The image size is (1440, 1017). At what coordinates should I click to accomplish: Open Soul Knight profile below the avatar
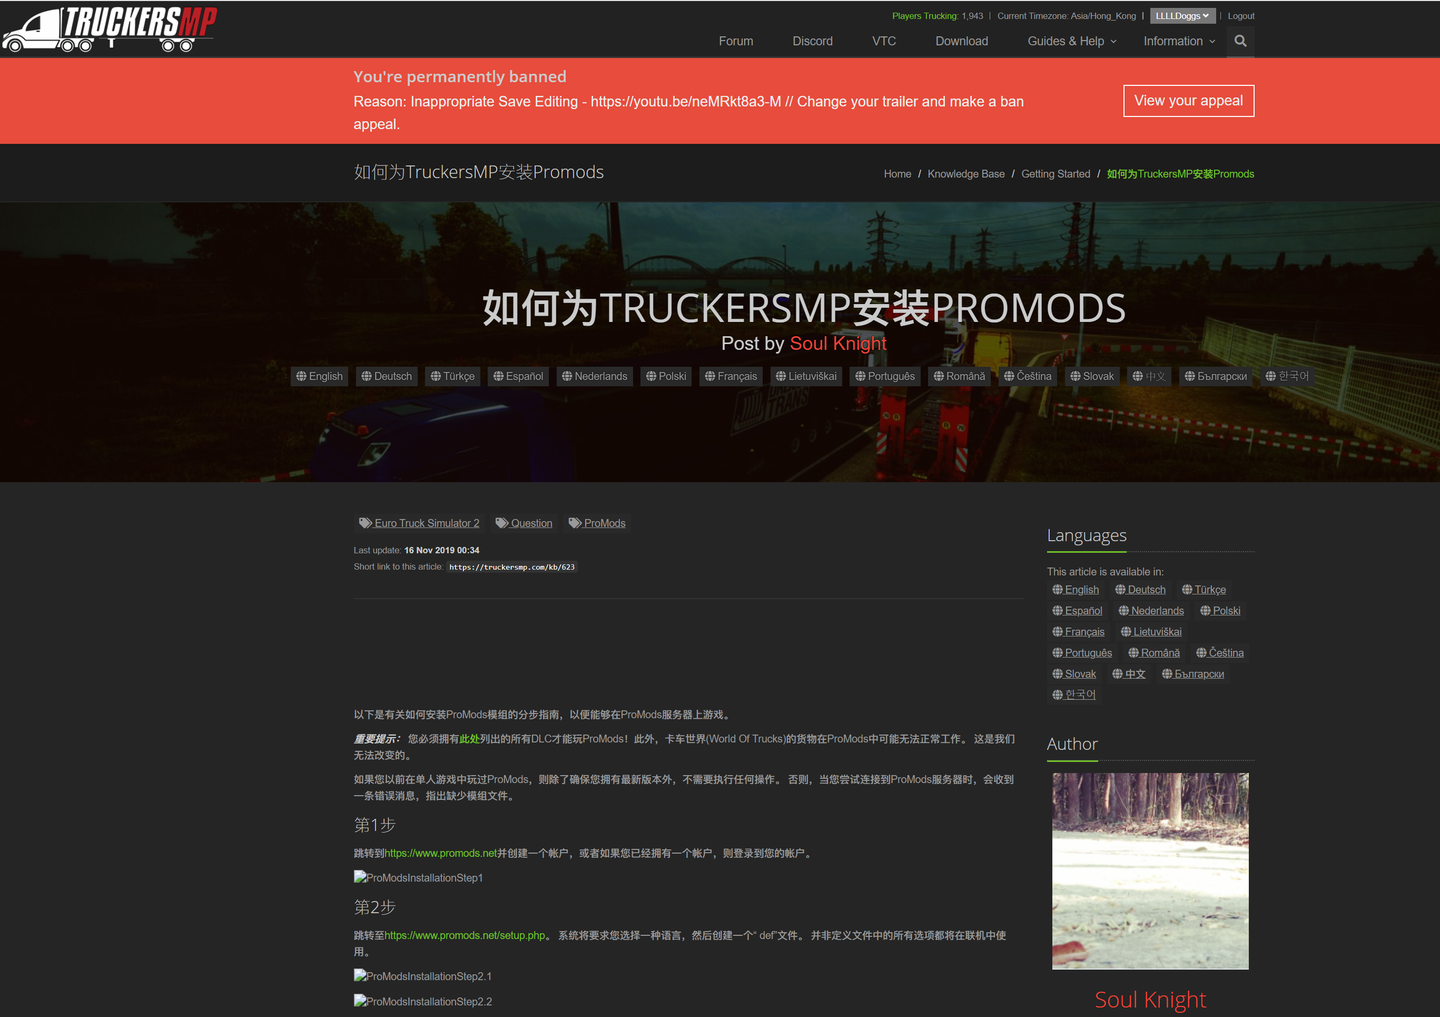point(1150,1000)
